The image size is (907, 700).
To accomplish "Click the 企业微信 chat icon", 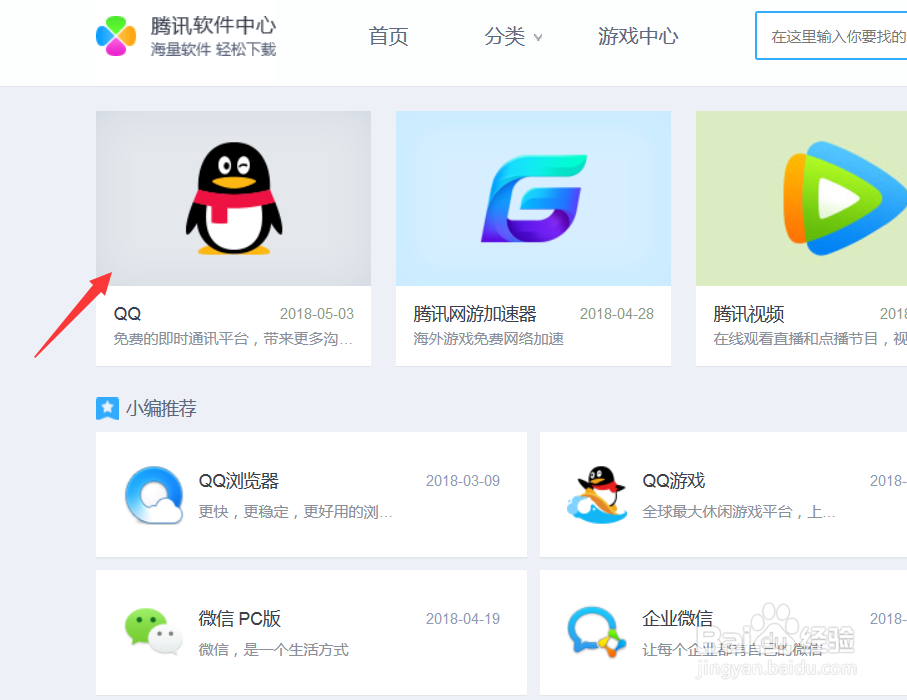I will pos(597,632).
